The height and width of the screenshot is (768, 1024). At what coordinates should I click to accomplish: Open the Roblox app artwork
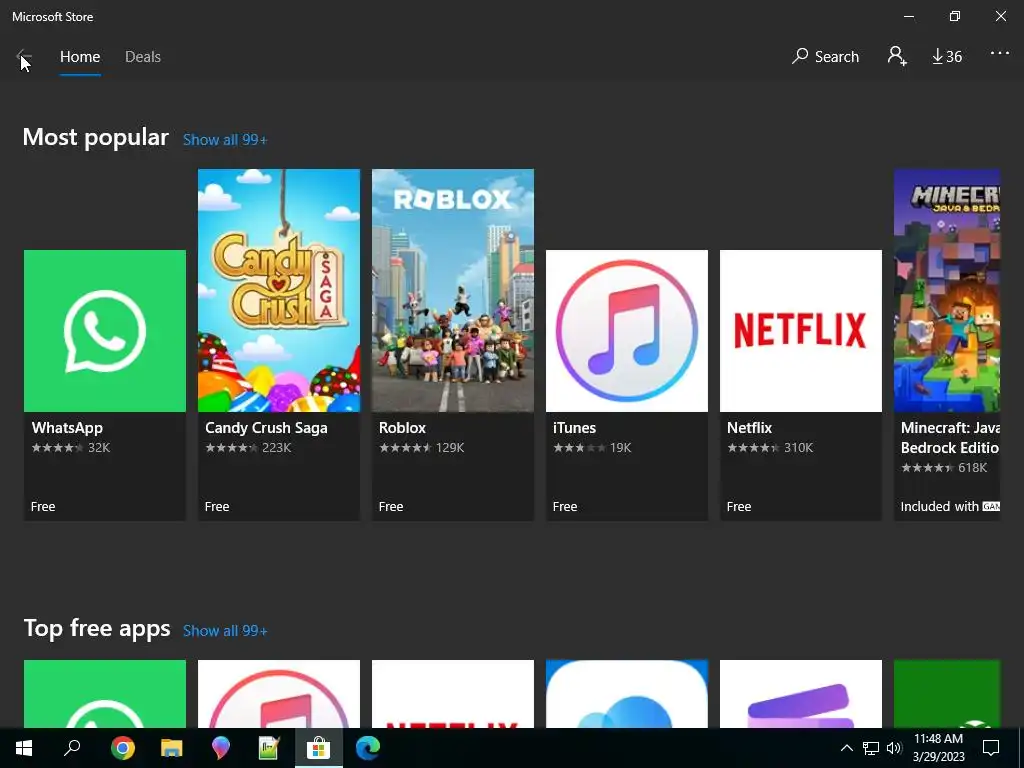pos(453,290)
